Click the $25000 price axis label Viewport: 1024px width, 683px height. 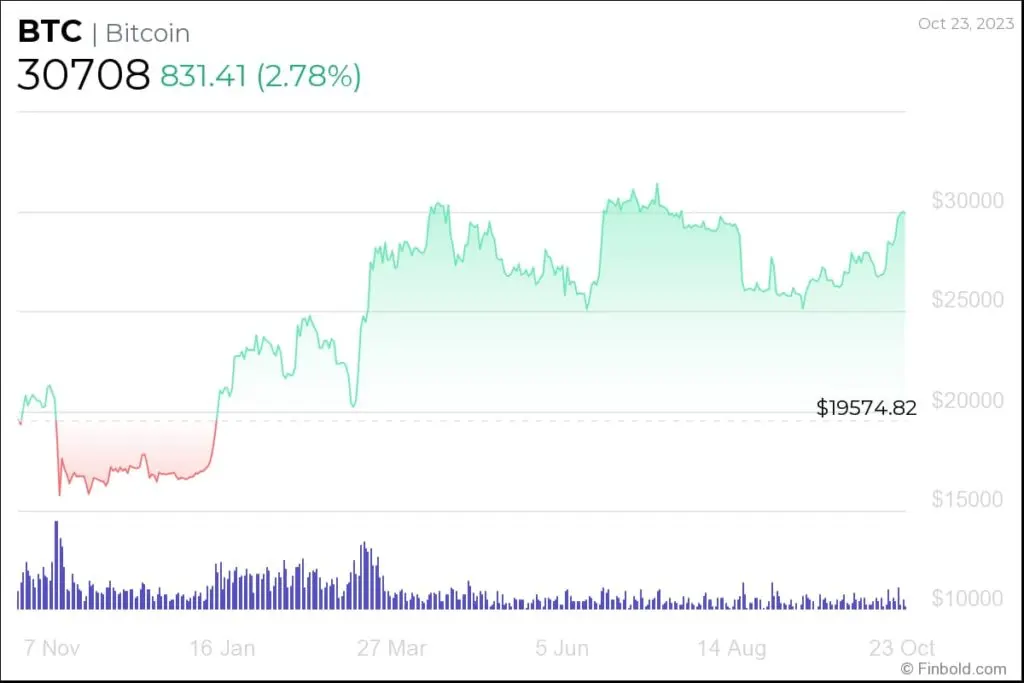pyautogui.click(x=966, y=299)
